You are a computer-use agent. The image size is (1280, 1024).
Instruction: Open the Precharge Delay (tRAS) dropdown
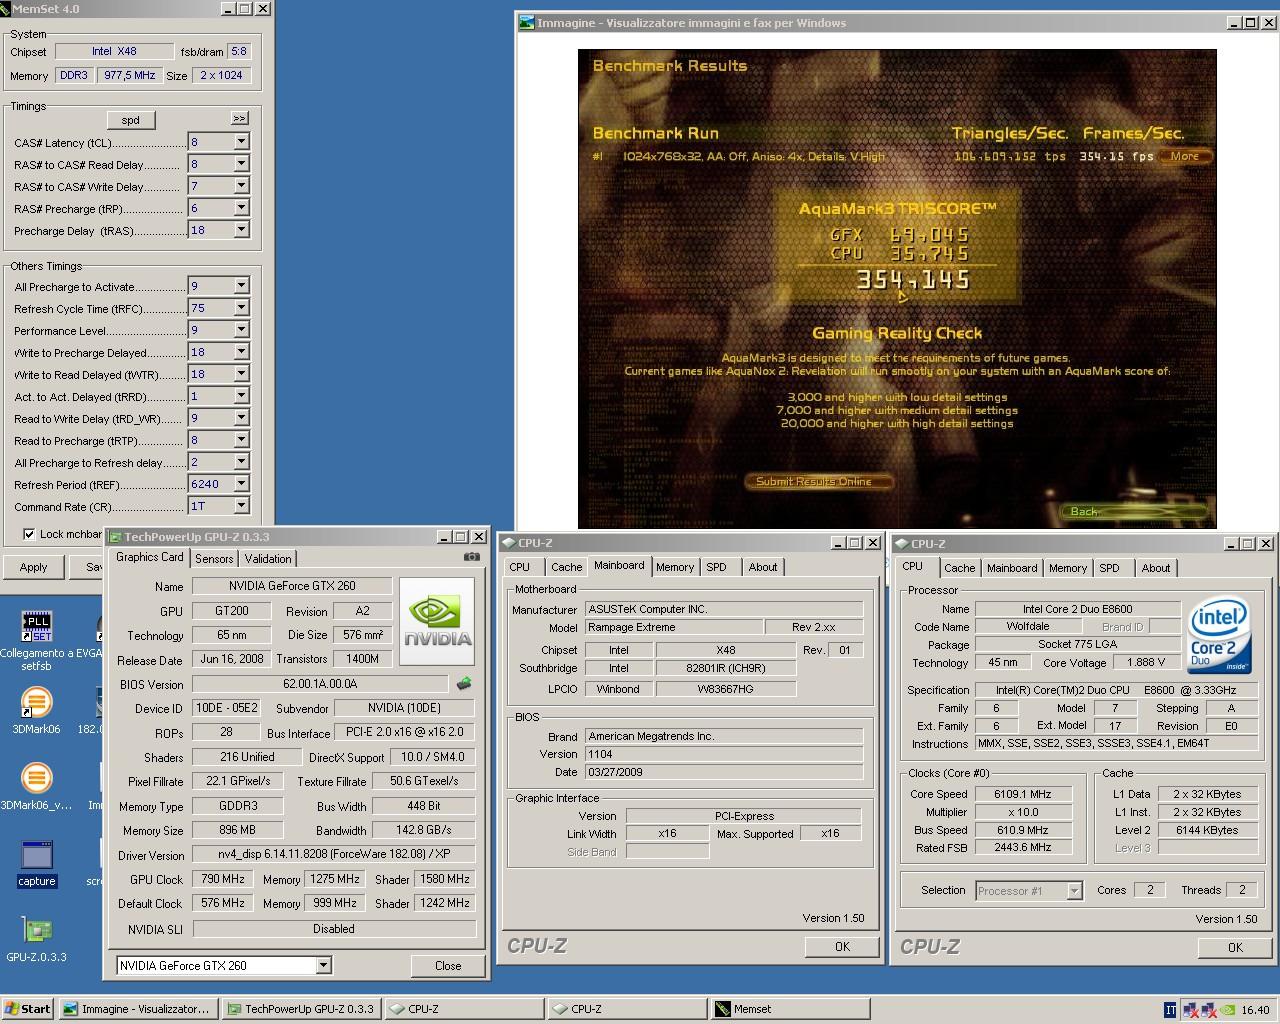pos(241,230)
